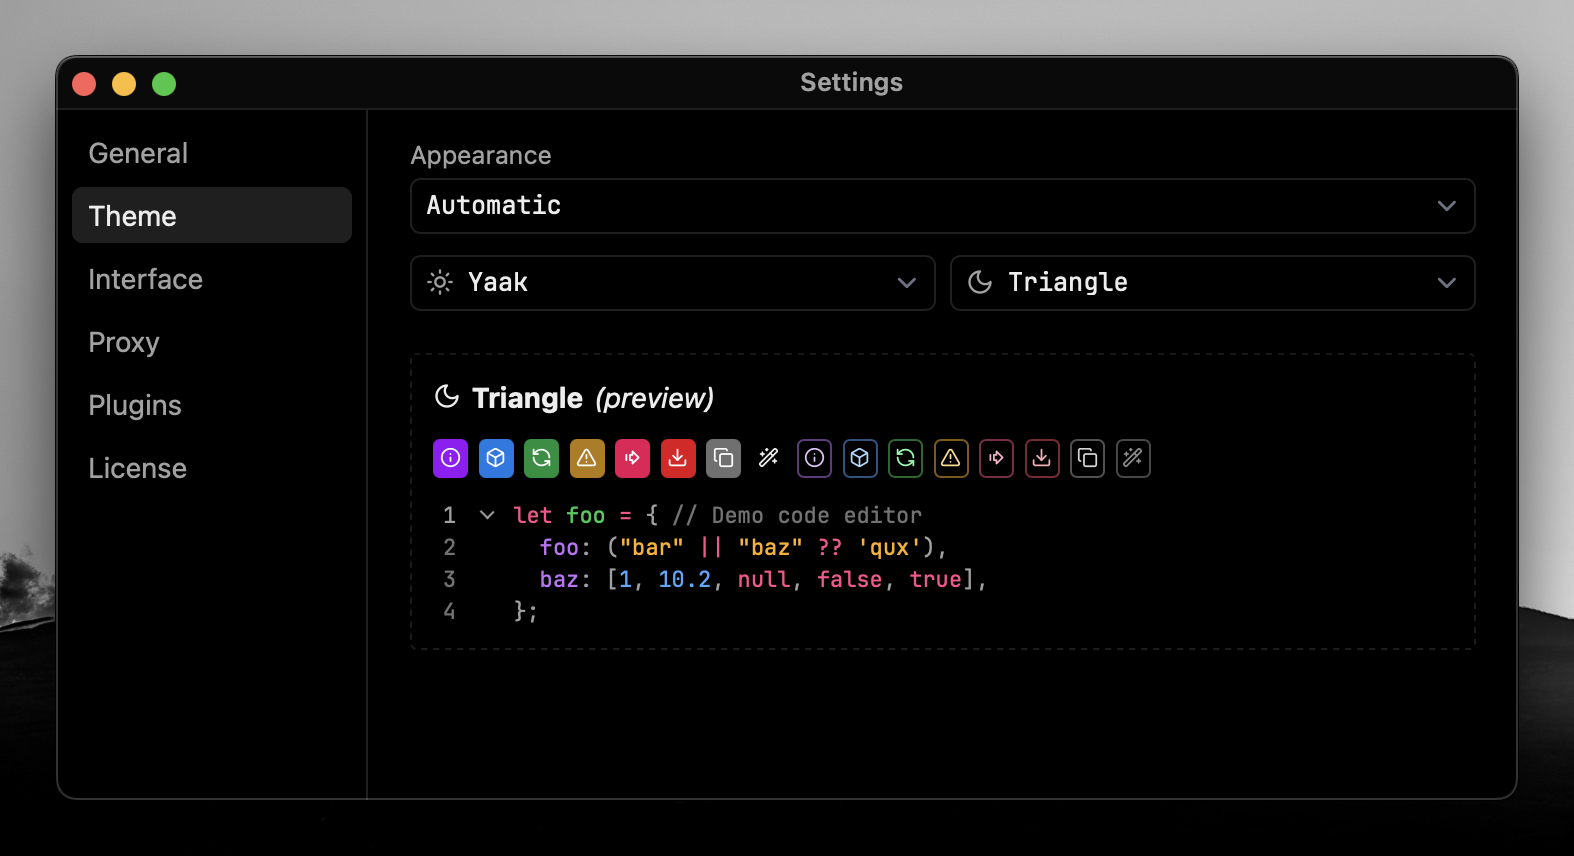Click the solid green refresh icon button

pos(541,458)
